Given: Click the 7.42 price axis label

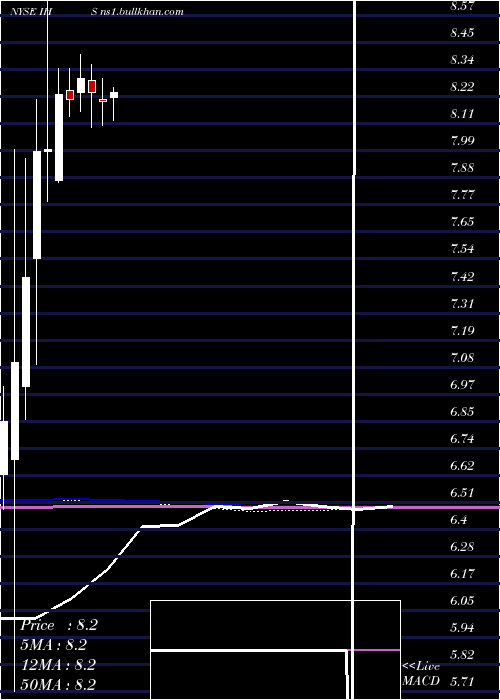Looking at the screenshot, I should pyautogui.click(x=464, y=276).
